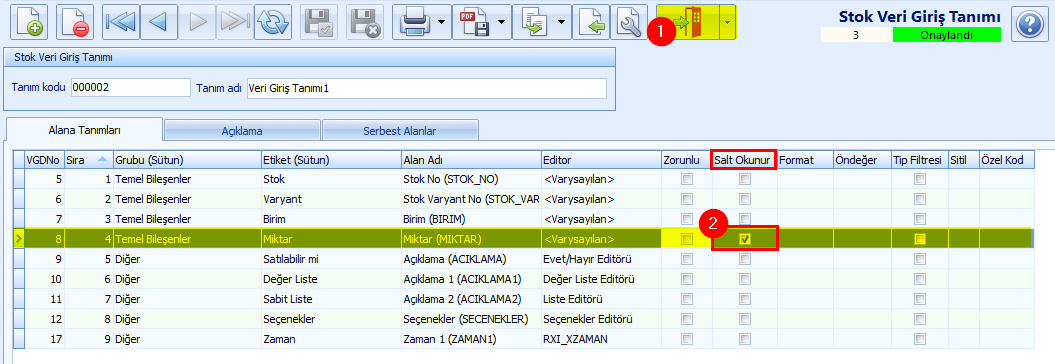The width and height of the screenshot is (1055, 364).
Task: Toggle Zorunlu checkbox for Stok row
Action: coord(686,179)
